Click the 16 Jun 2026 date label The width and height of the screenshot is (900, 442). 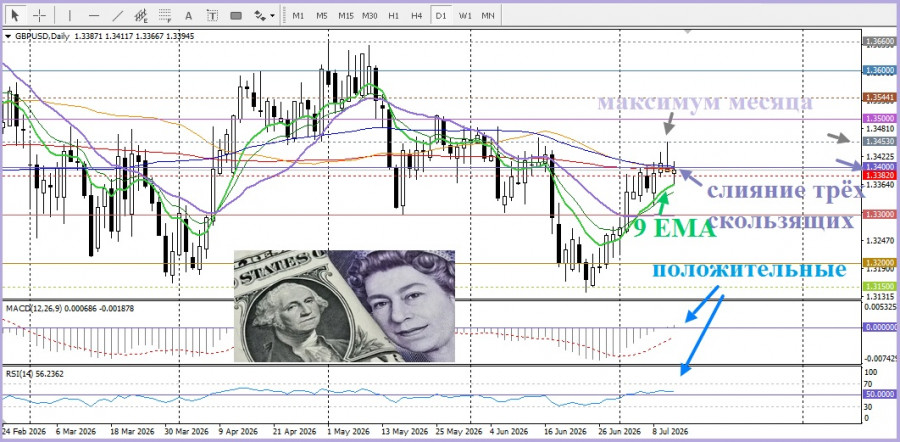pyautogui.click(x=565, y=431)
